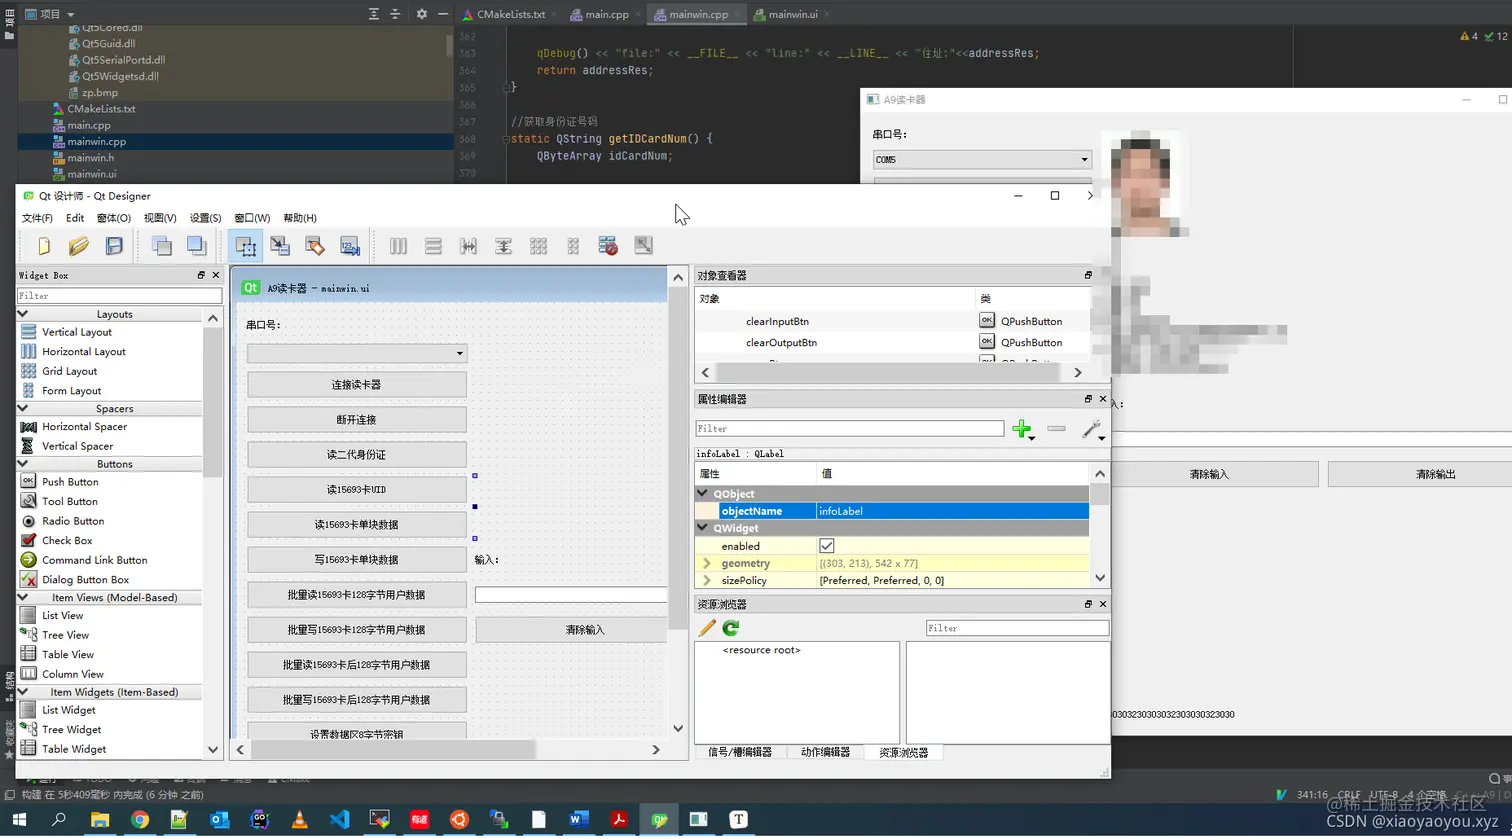Select the Edit Widgets mode icon
The image size is (1512, 839).
click(x=245, y=246)
